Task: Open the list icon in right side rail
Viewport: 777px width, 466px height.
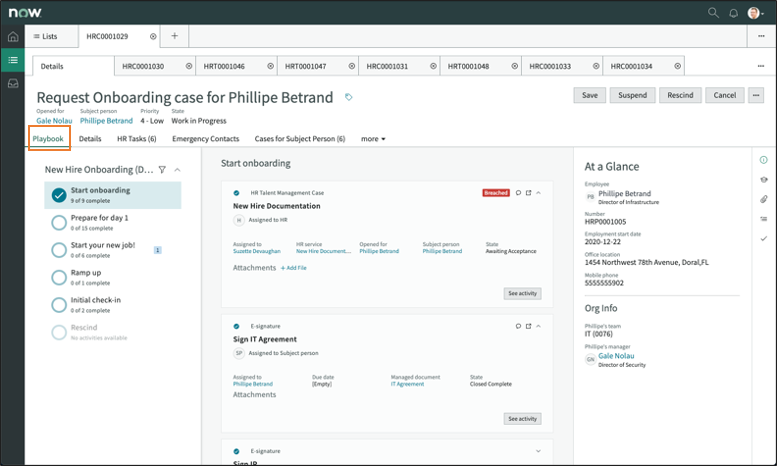Action: [764, 219]
